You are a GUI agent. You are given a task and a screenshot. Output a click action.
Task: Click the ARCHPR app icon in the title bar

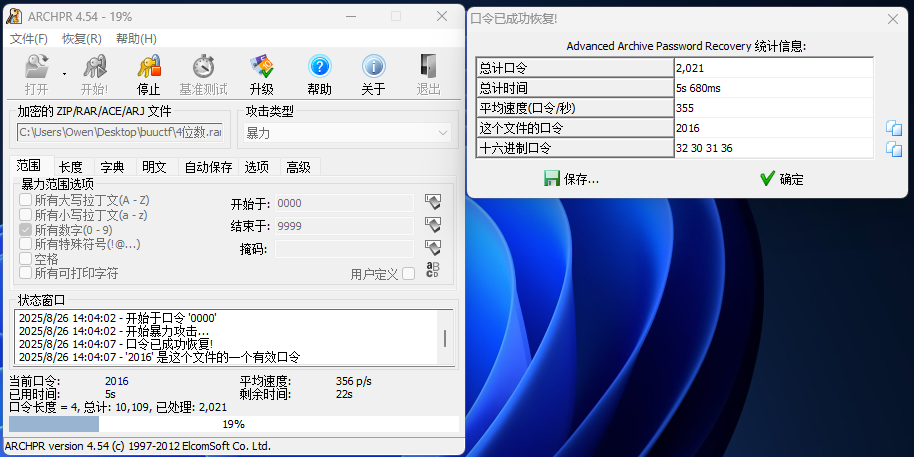tap(13, 16)
